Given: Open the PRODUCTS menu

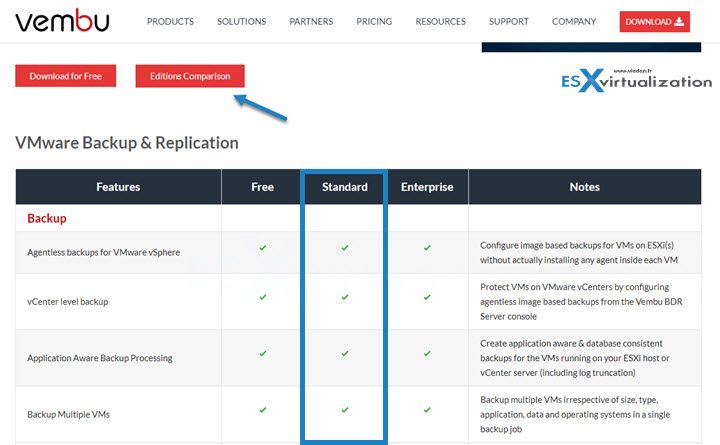Looking at the screenshot, I should [170, 22].
